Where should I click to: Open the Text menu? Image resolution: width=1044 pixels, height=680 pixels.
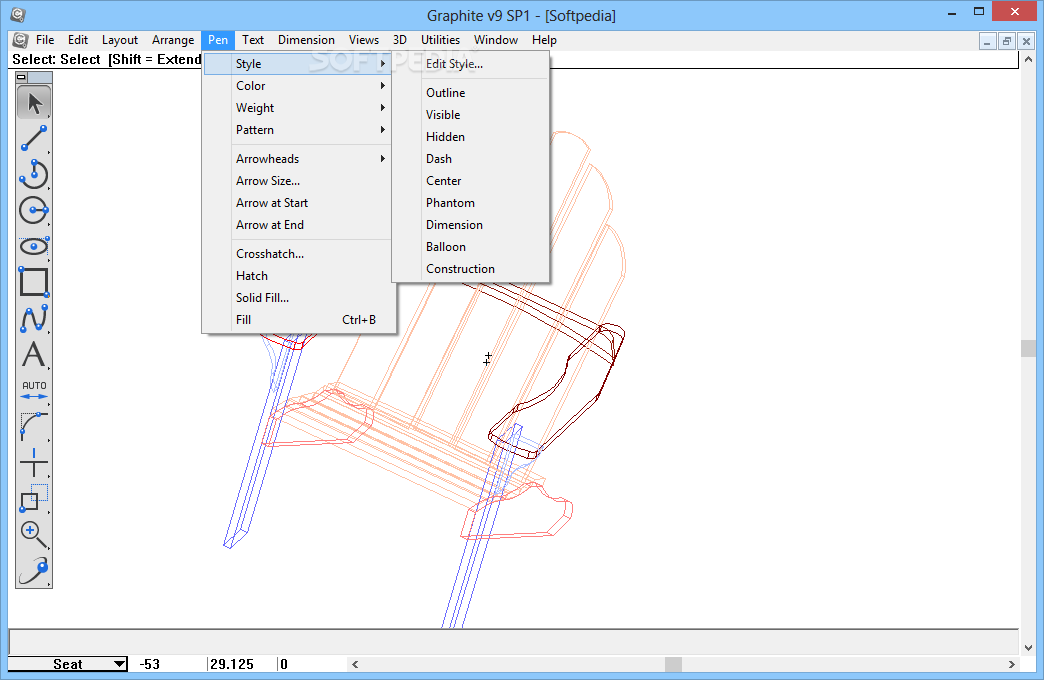pyautogui.click(x=253, y=40)
